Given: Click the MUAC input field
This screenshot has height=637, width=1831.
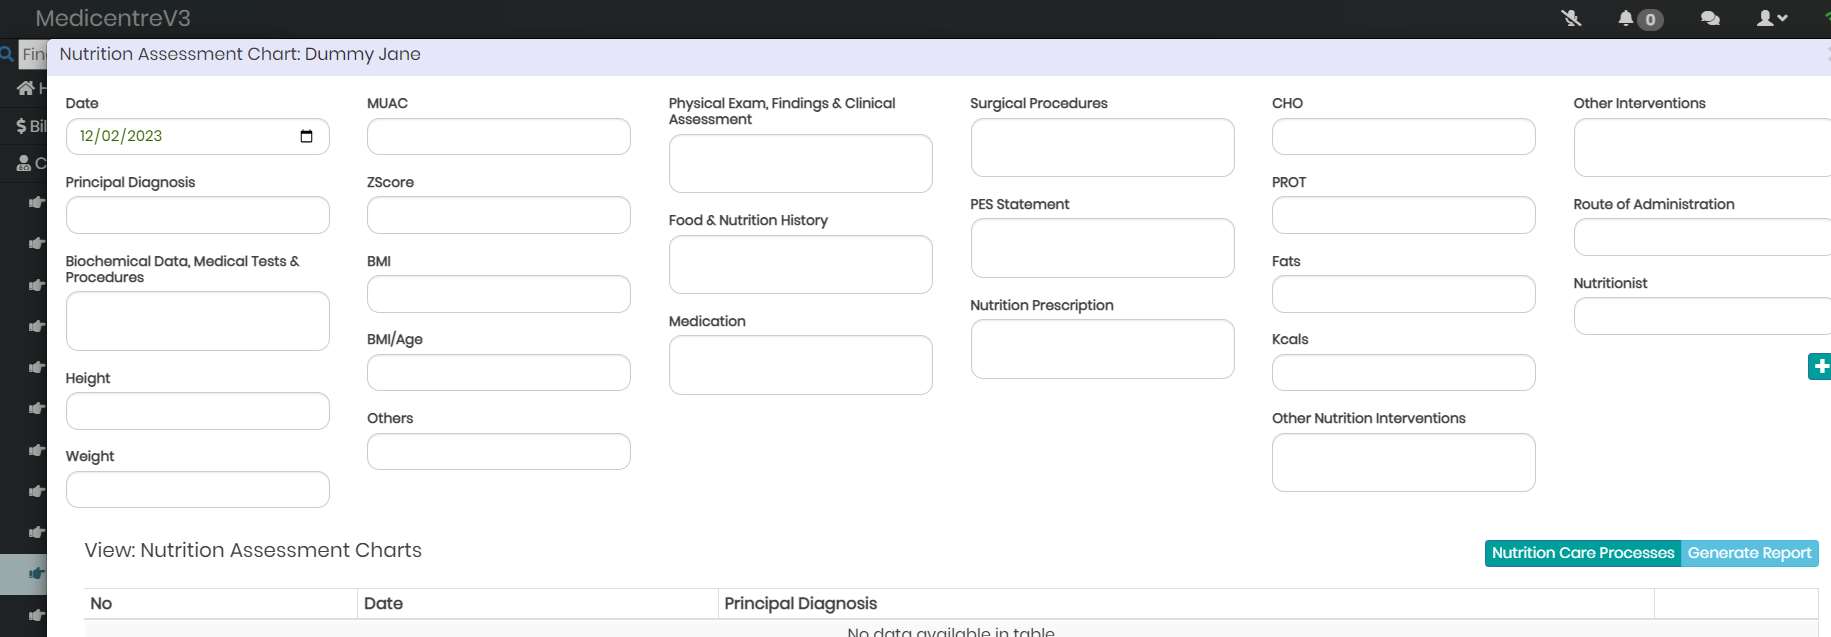Looking at the screenshot, I should pos(499,137).
